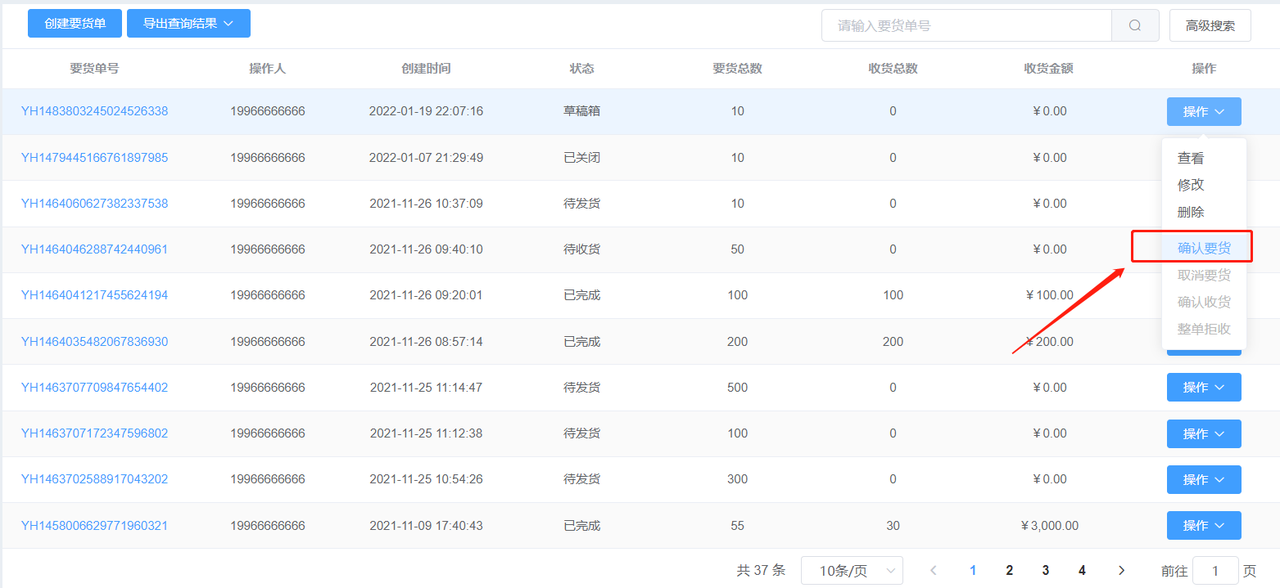Click the ¥3,000.00 amount cell
The height and width of the screenshot is (588, 1280).
click(x=1050, y=525)
